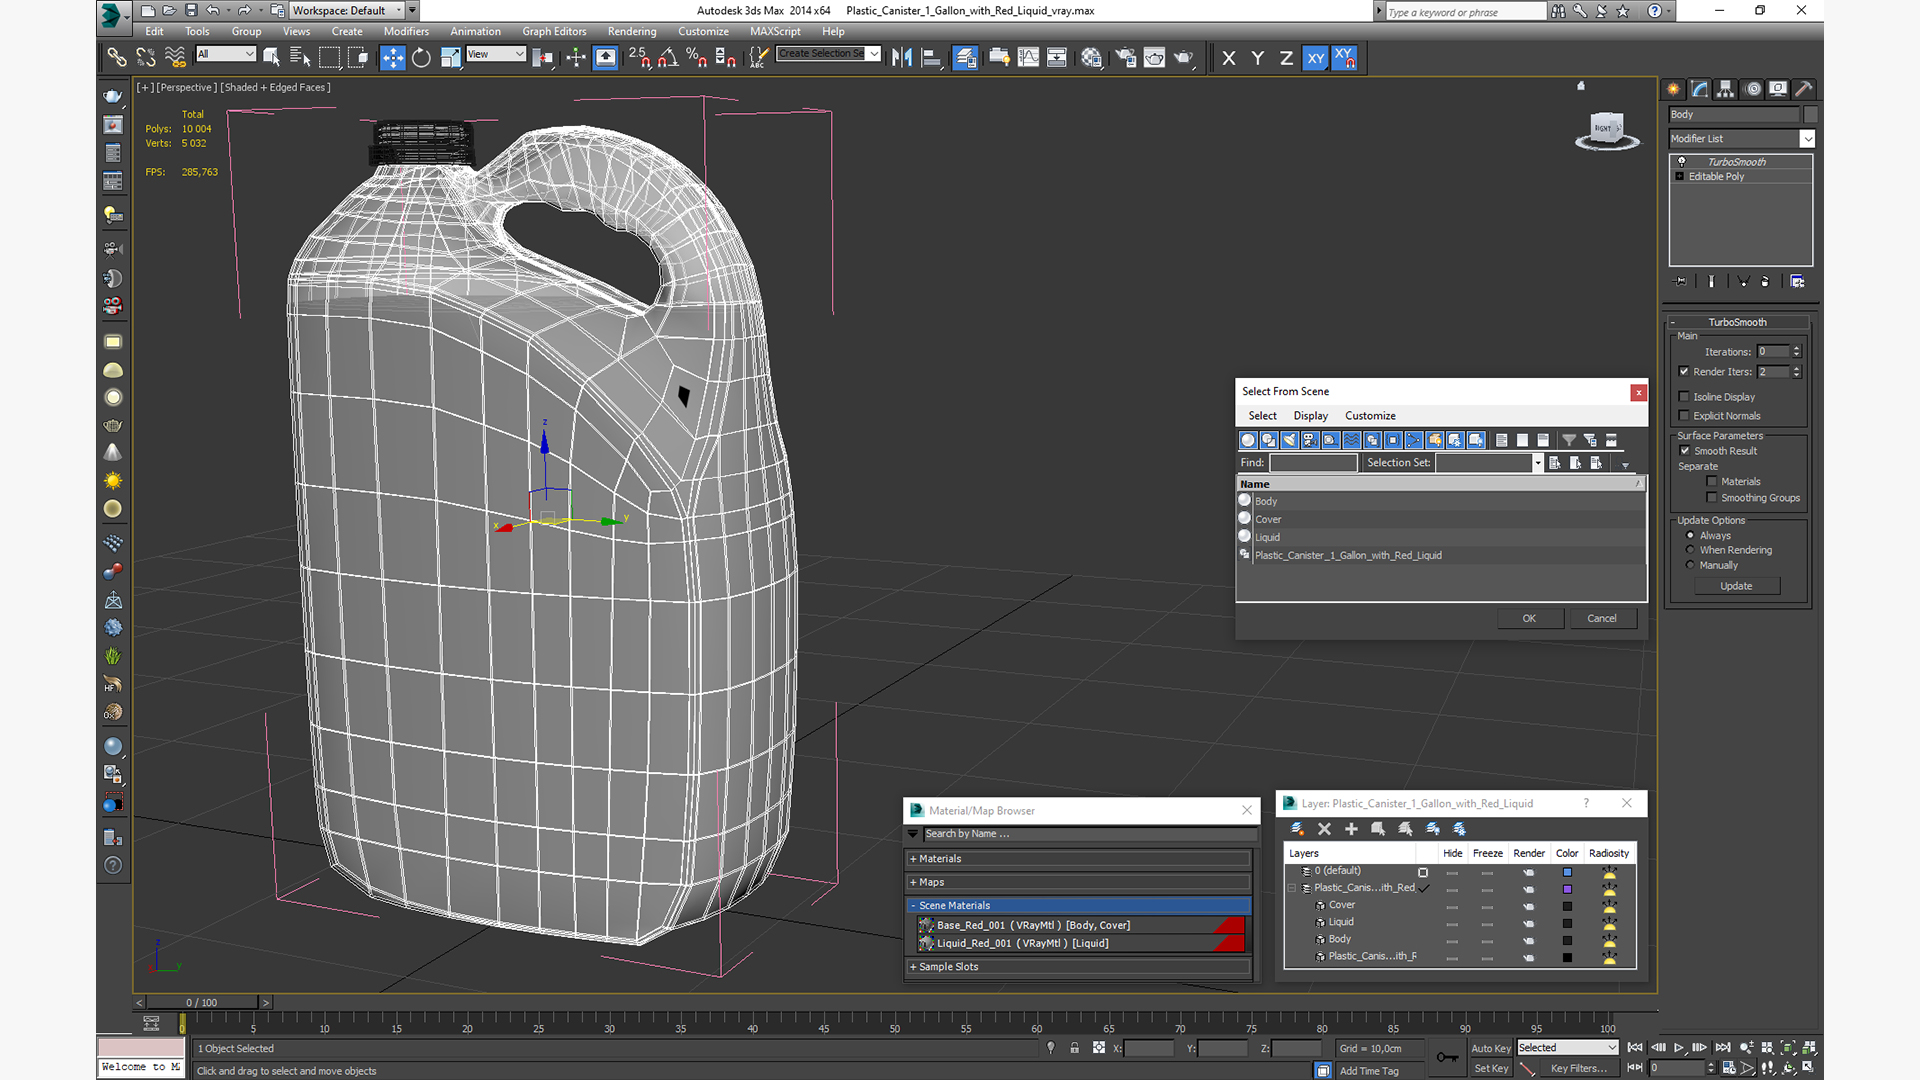The width and height of the screenshot is (1920, 1080).
Task: Toggle the Angle Snap icon
Action: [668, 58]
